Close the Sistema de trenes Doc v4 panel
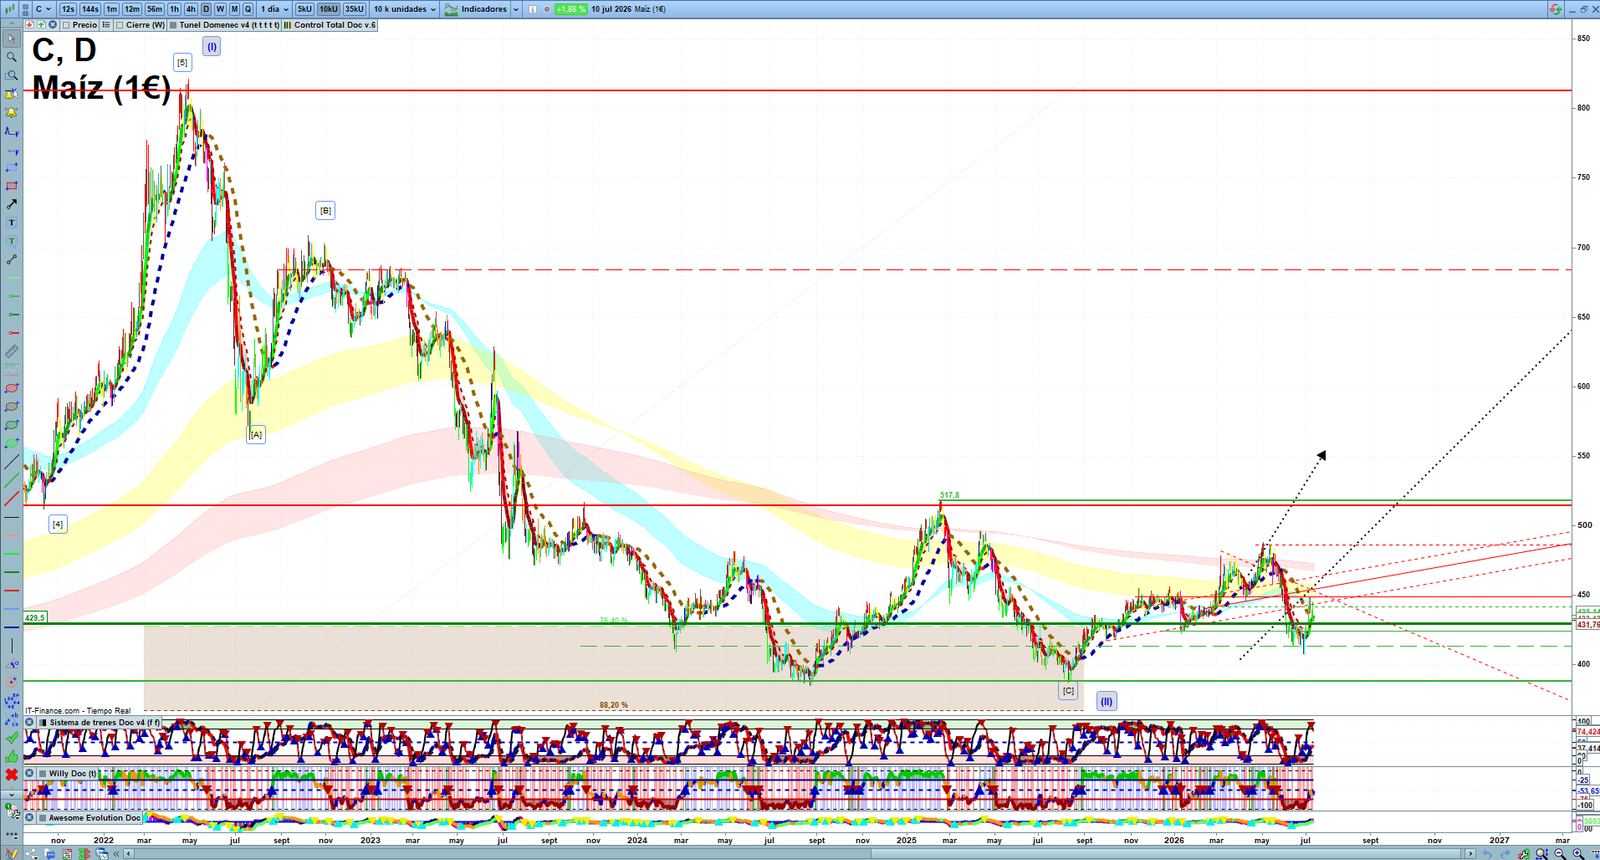Image resolution: width=1600 pixels, height=860 pixels. (x=29, y=722)
